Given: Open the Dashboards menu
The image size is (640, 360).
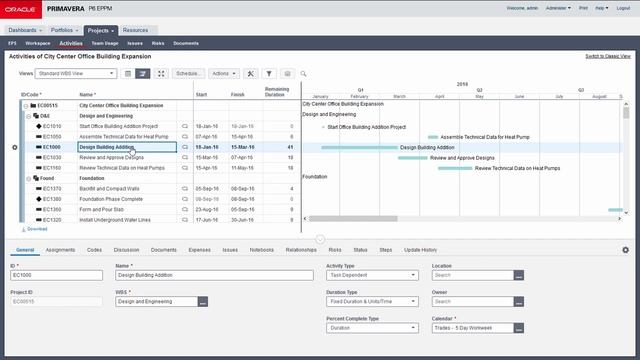Looking at the screenshot, I should pos(25,30).
